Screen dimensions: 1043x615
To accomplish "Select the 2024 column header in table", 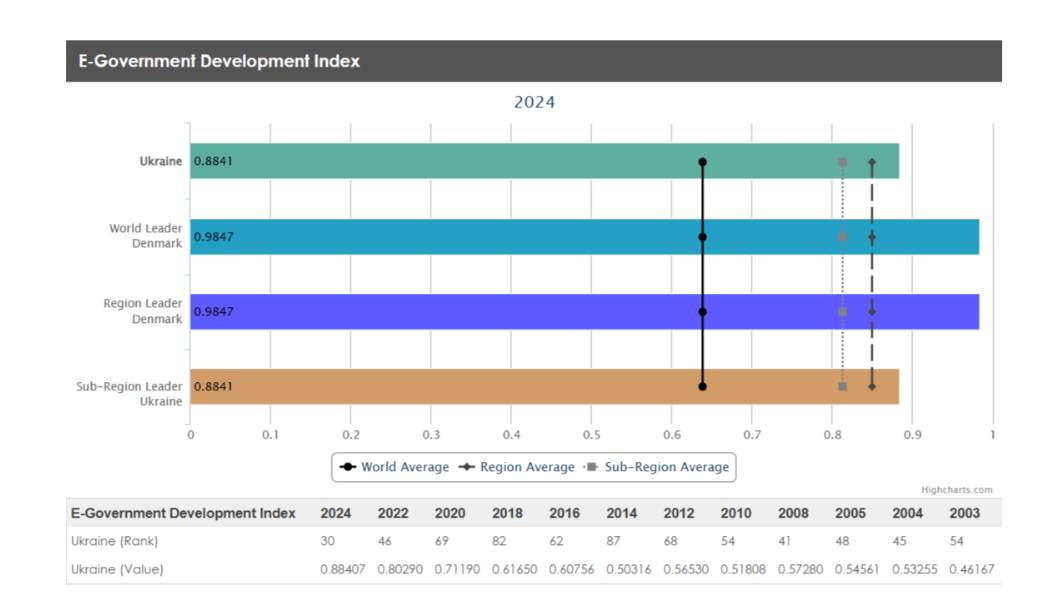I will click(x=335, y=513).
